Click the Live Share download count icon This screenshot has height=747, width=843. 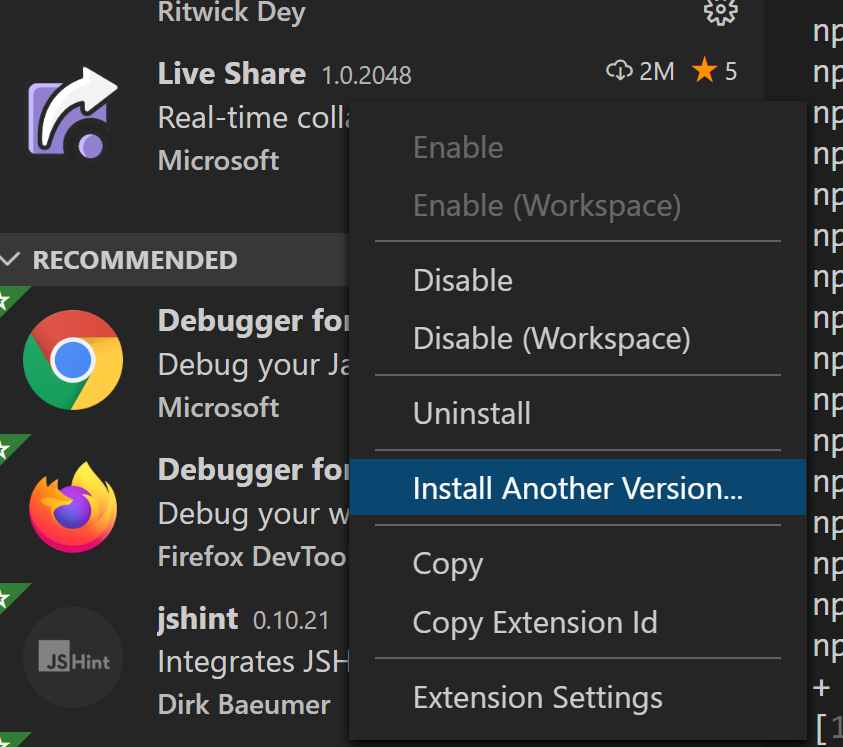(619, 70)
